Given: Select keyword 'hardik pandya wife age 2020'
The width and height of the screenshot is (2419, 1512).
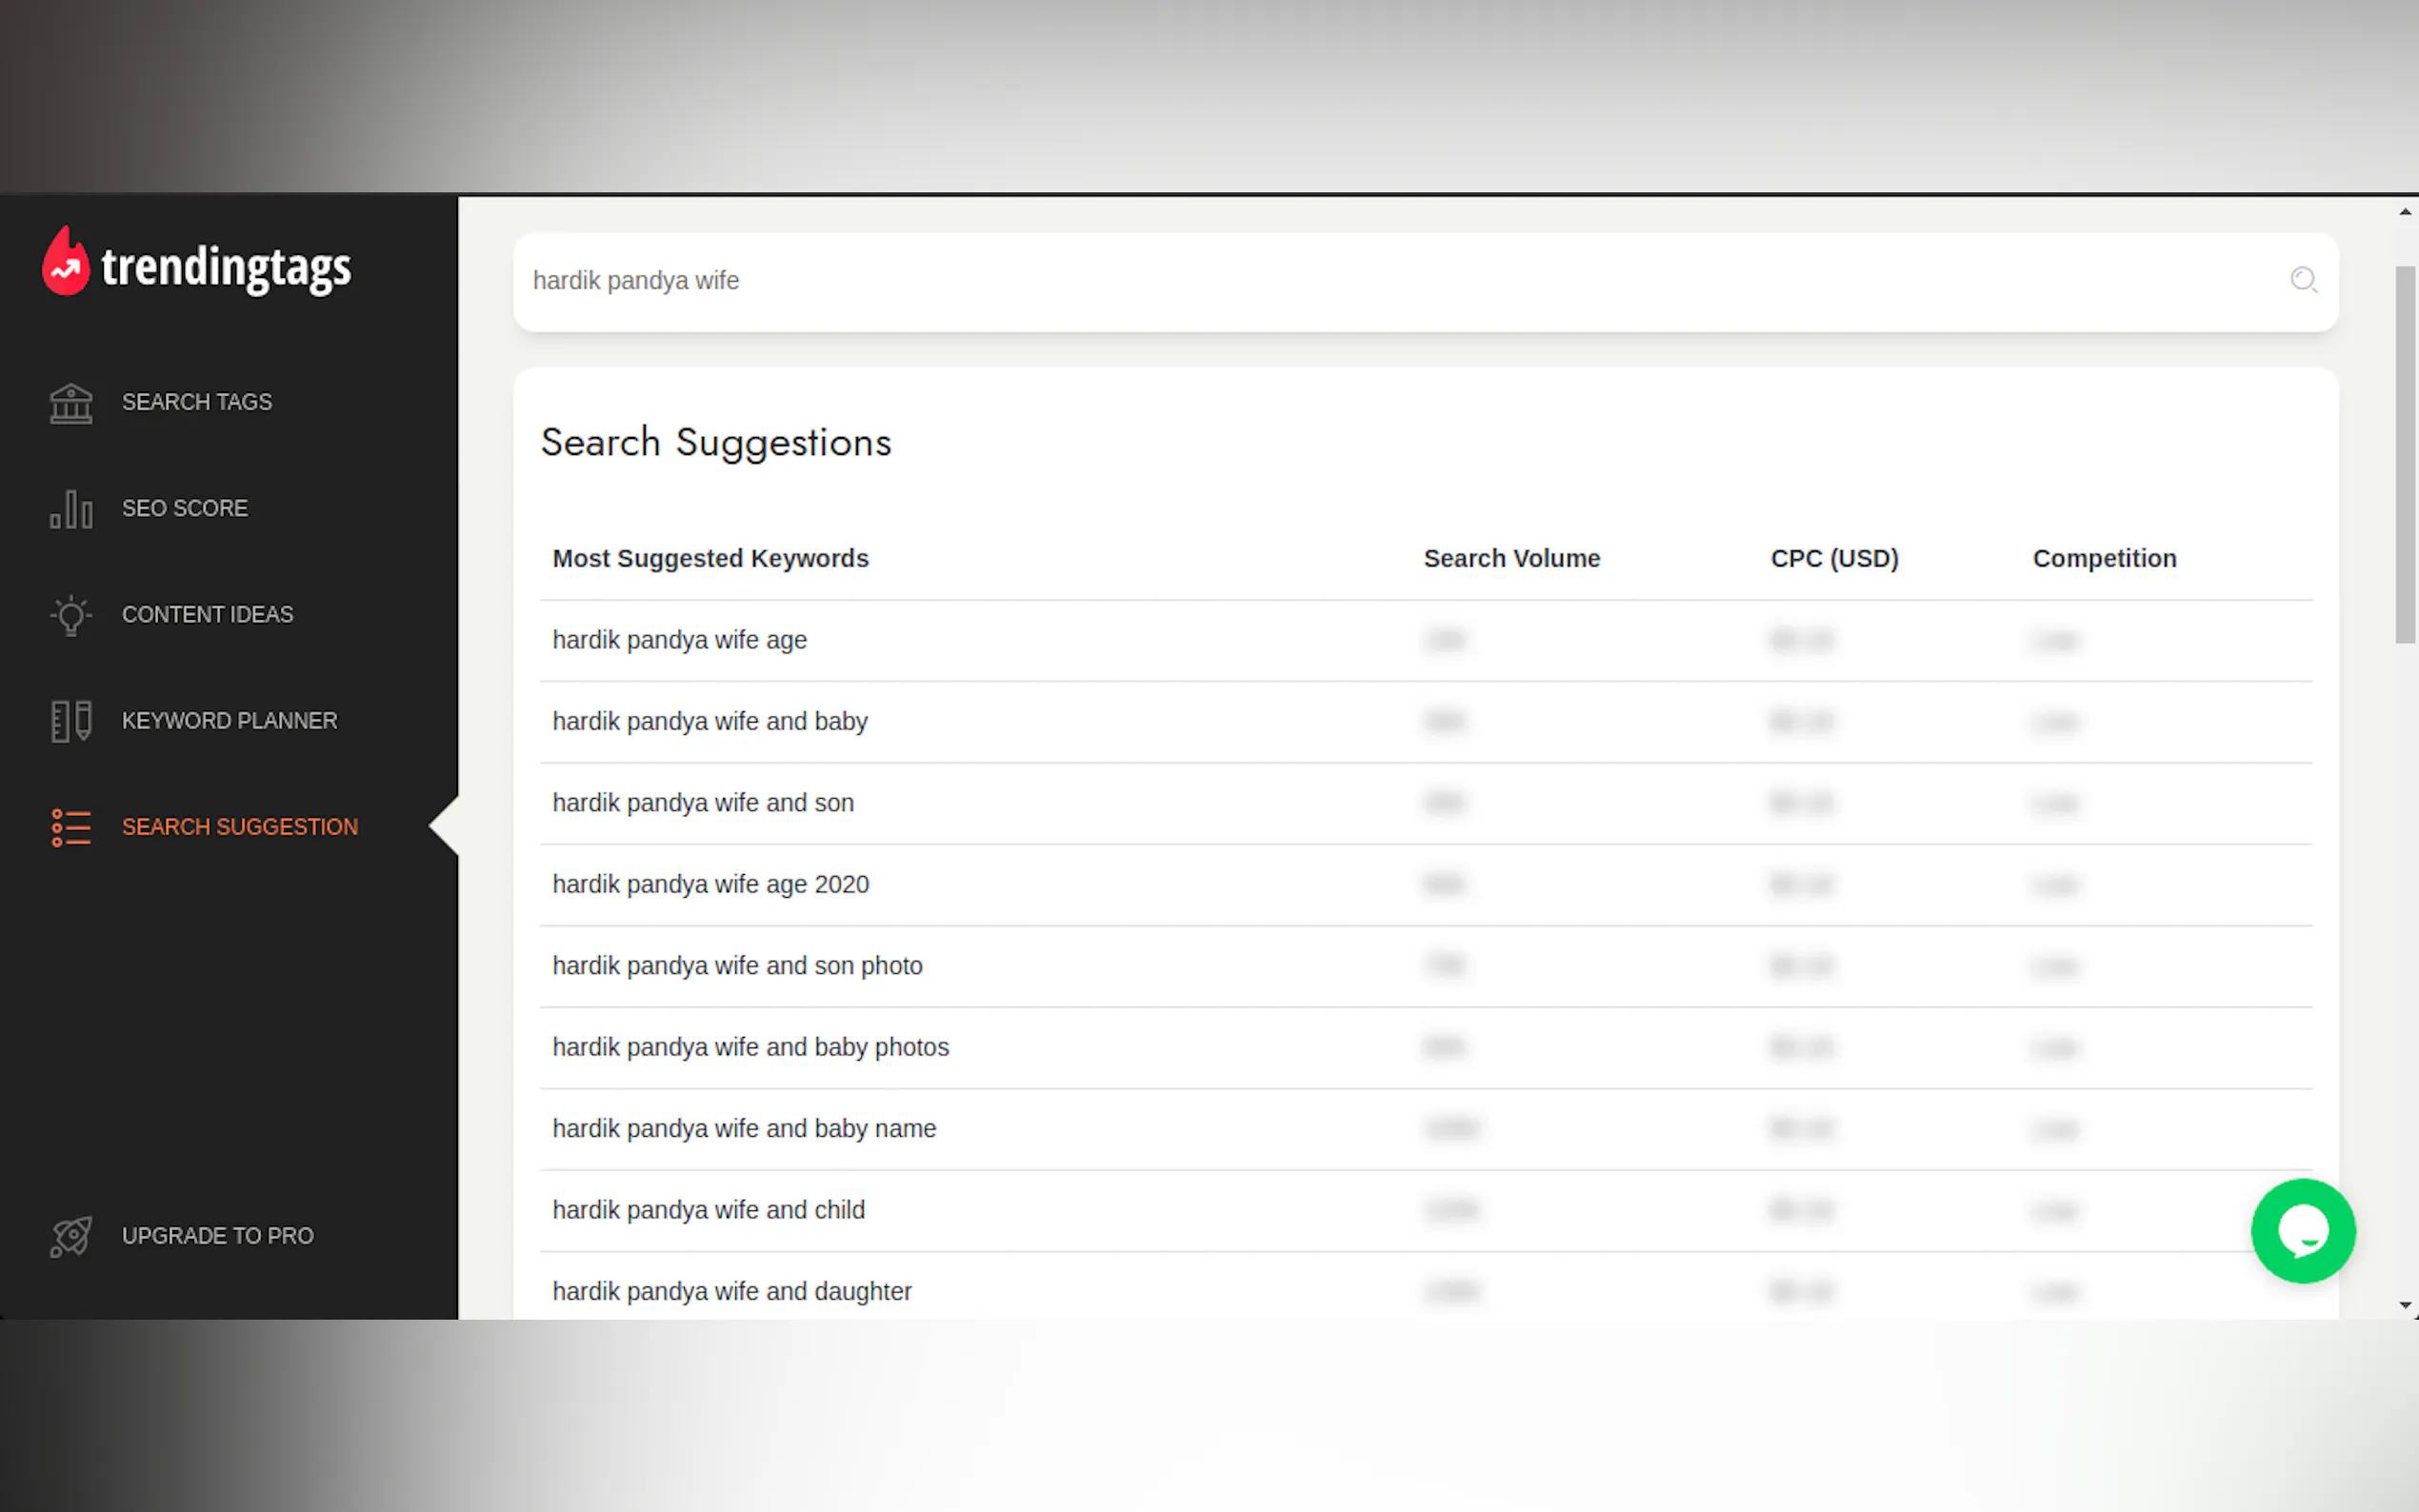Looking at the screenshot, I should (x=710, y=884).
